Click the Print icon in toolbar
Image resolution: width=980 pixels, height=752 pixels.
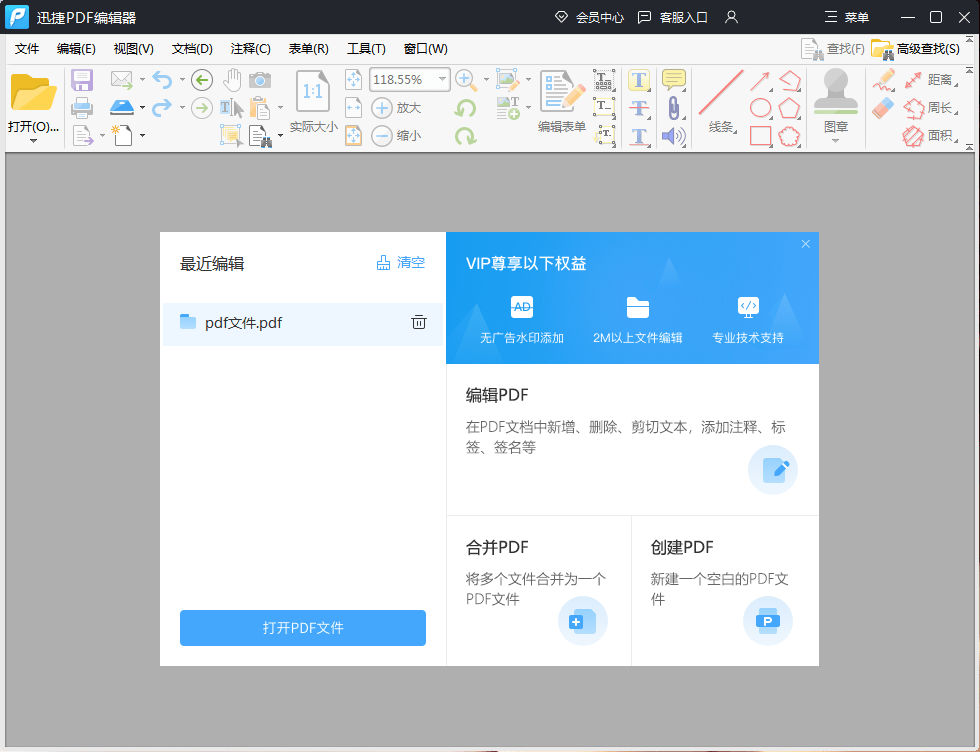[82, 108]
